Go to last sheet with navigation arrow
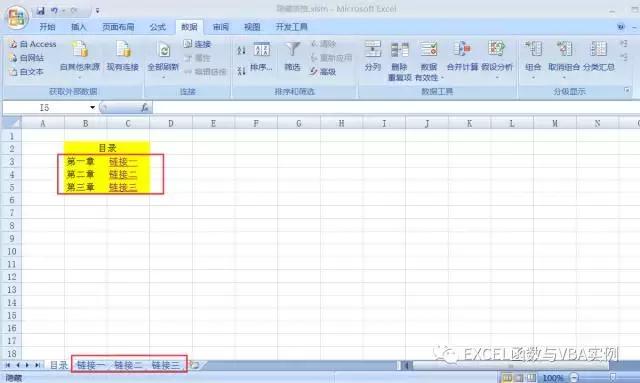The height and width of the screenshot is (383, 640). [x=37, y=365]
